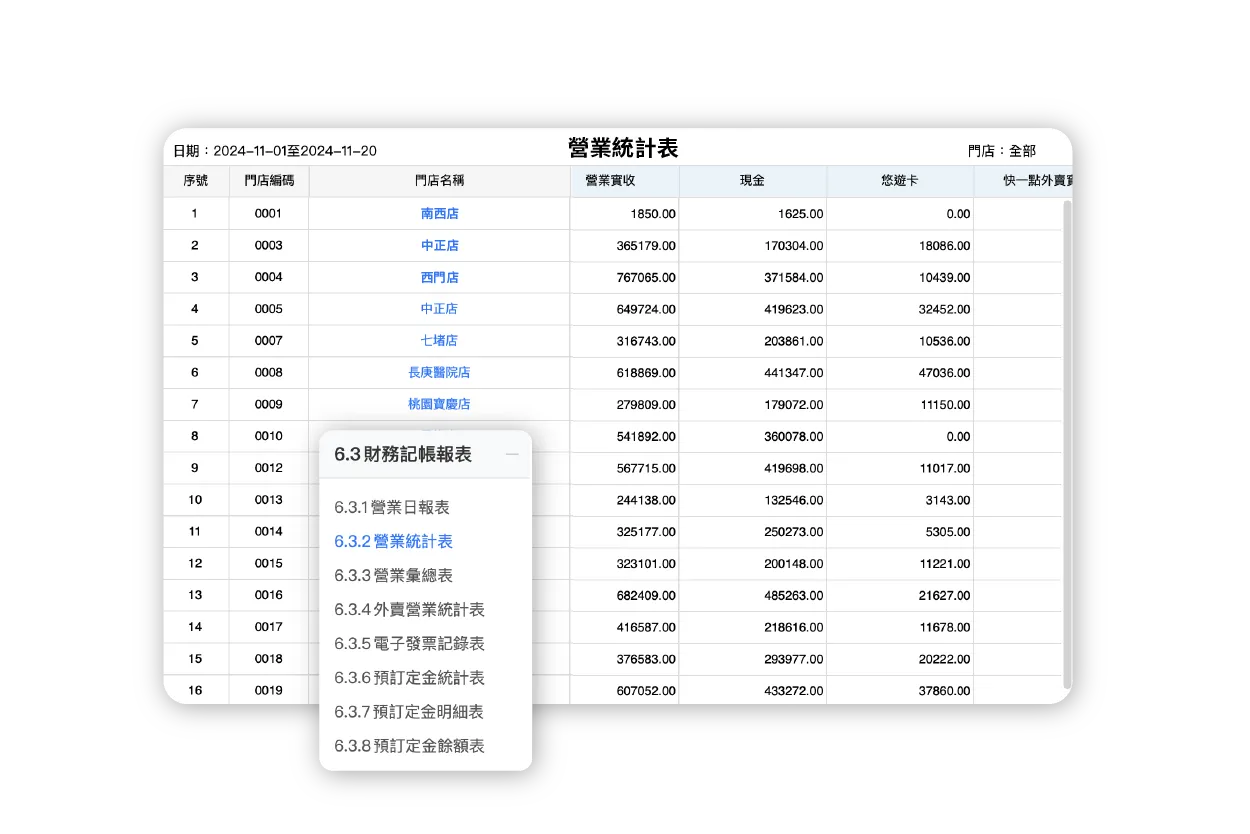
Task: Open the 中正店 link for store code 0005
Action: tap(440, 309)
